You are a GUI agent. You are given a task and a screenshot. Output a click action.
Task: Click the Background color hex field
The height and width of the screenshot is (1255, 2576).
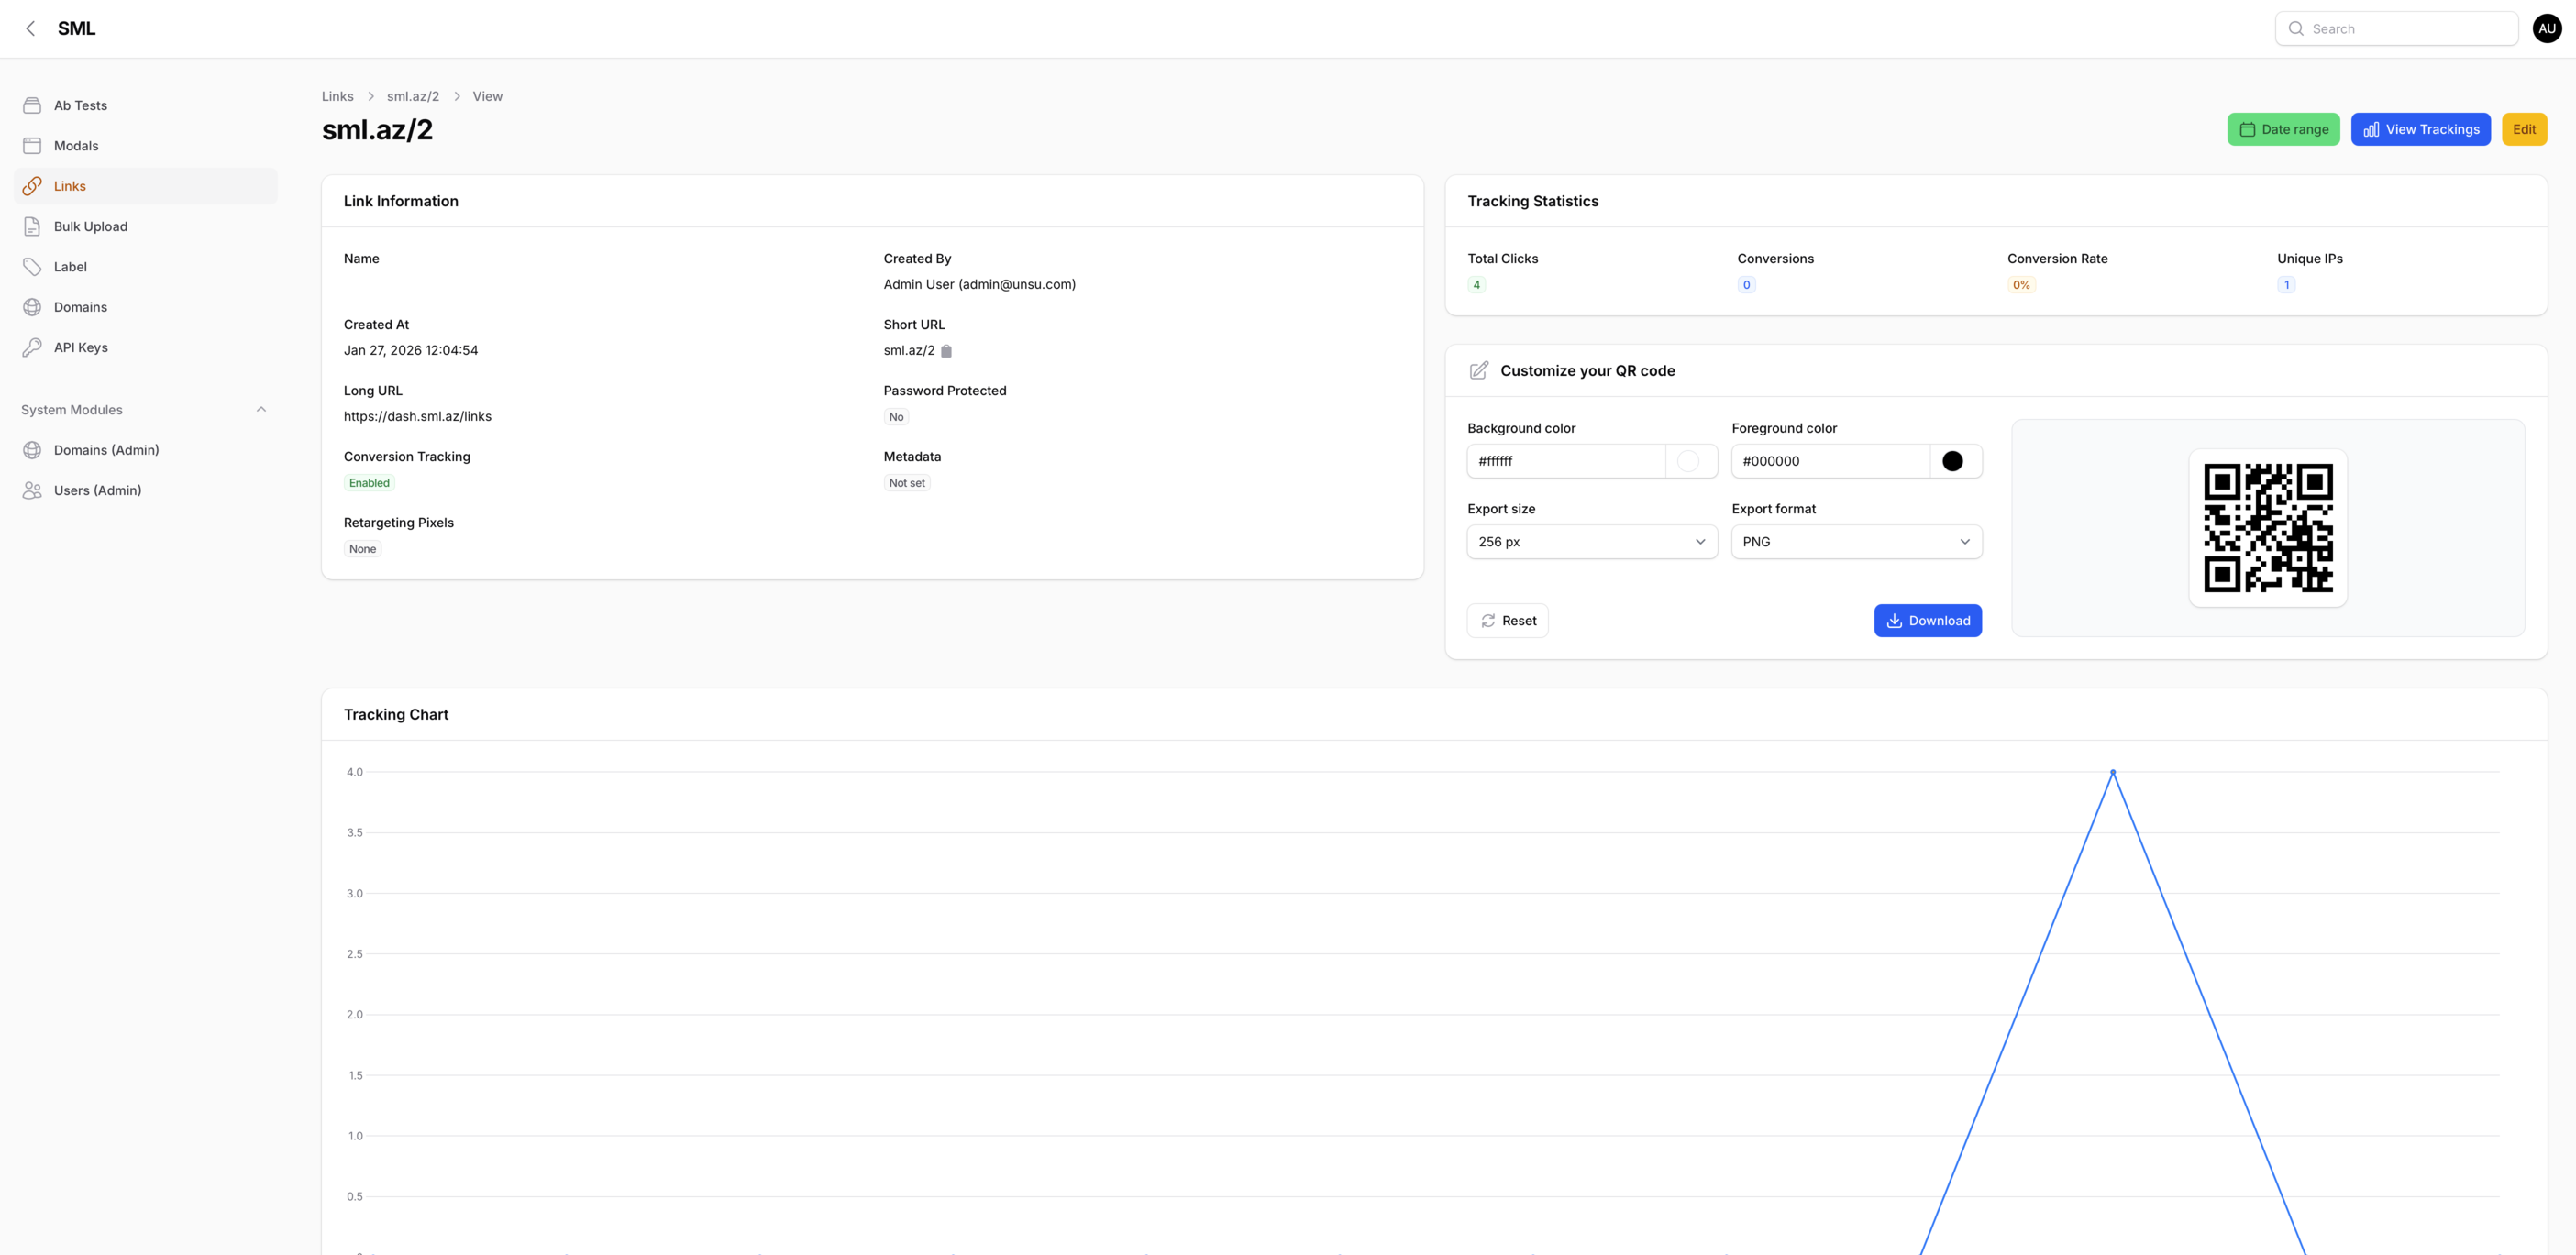tap(1565, 461)
